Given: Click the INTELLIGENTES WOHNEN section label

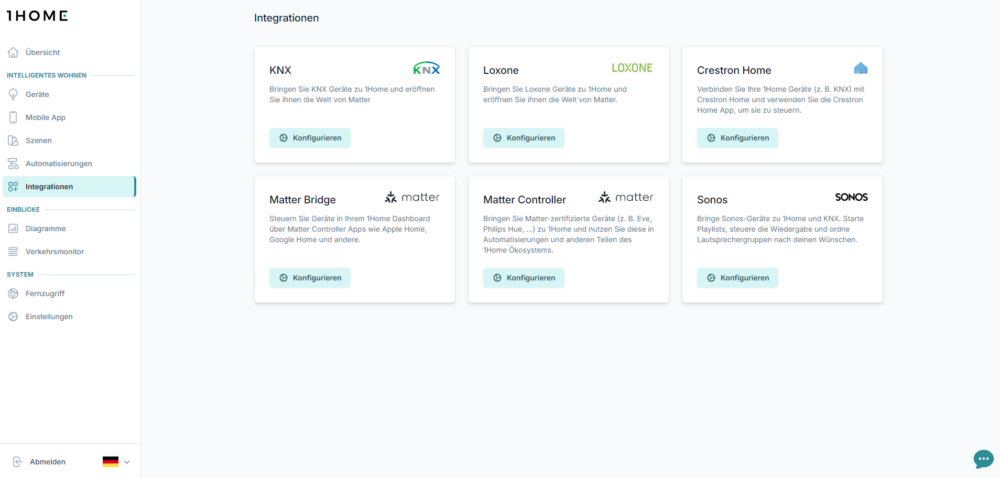Looking at the screenshot, I should pos(47,75).
